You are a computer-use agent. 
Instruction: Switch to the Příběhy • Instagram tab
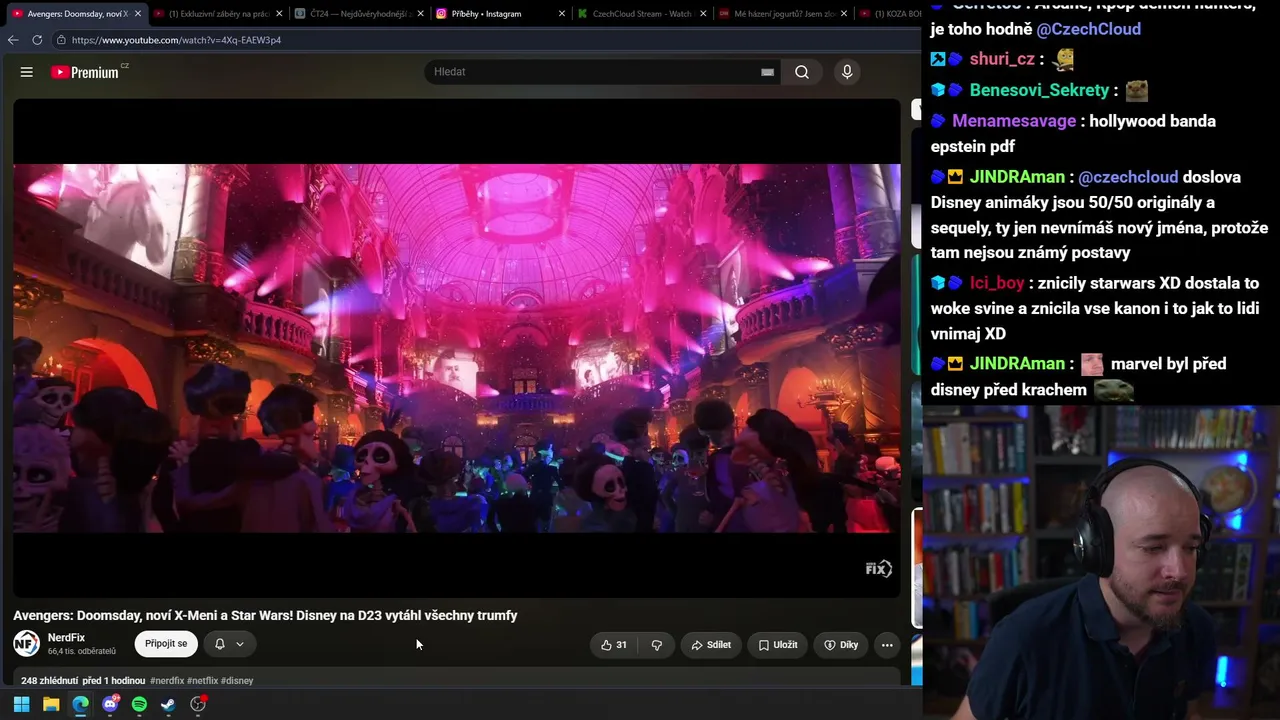pos(500,14)
